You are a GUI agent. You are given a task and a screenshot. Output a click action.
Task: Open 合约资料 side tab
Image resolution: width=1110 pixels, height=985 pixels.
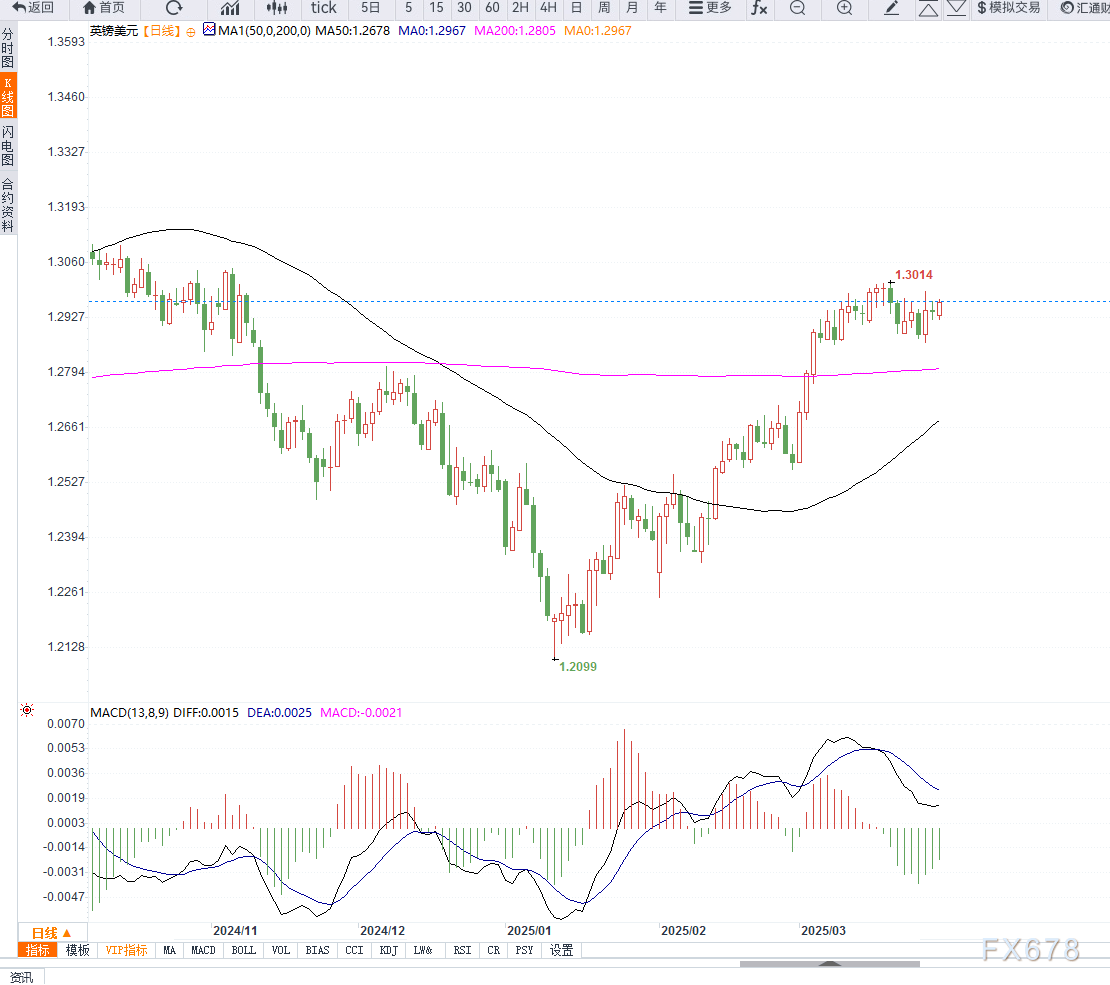(x=8, y=205)
